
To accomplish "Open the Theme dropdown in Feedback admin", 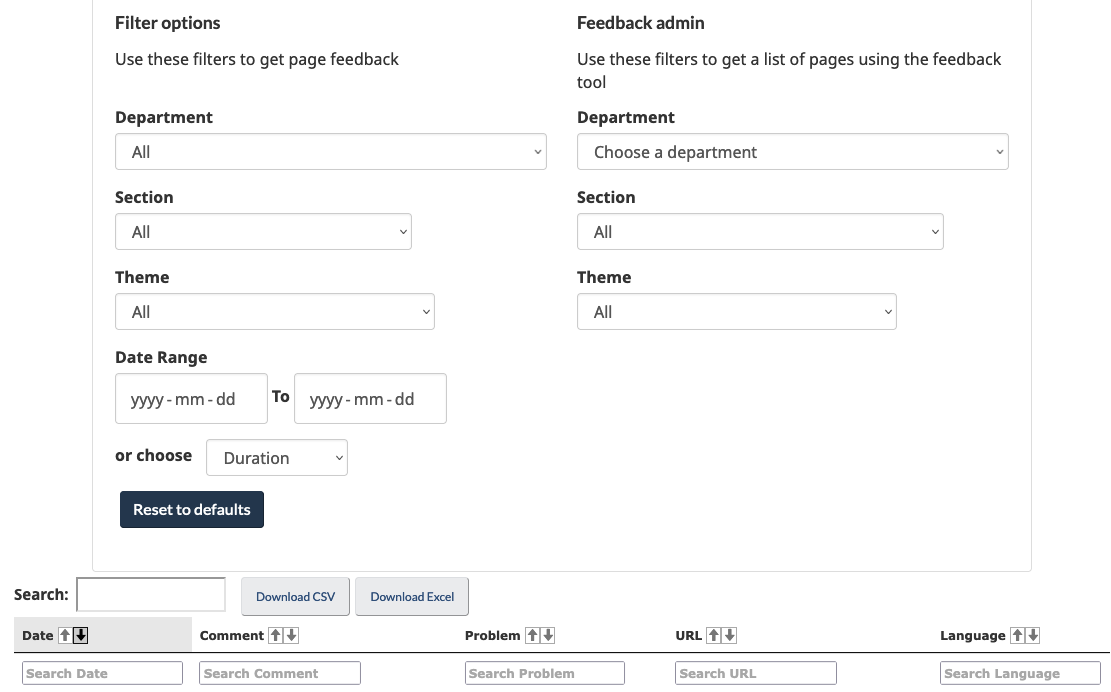I will 736,311.
